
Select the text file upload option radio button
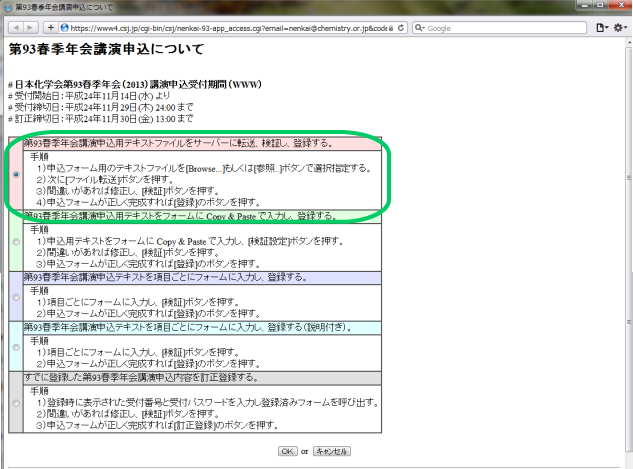[x=15, y=174]
